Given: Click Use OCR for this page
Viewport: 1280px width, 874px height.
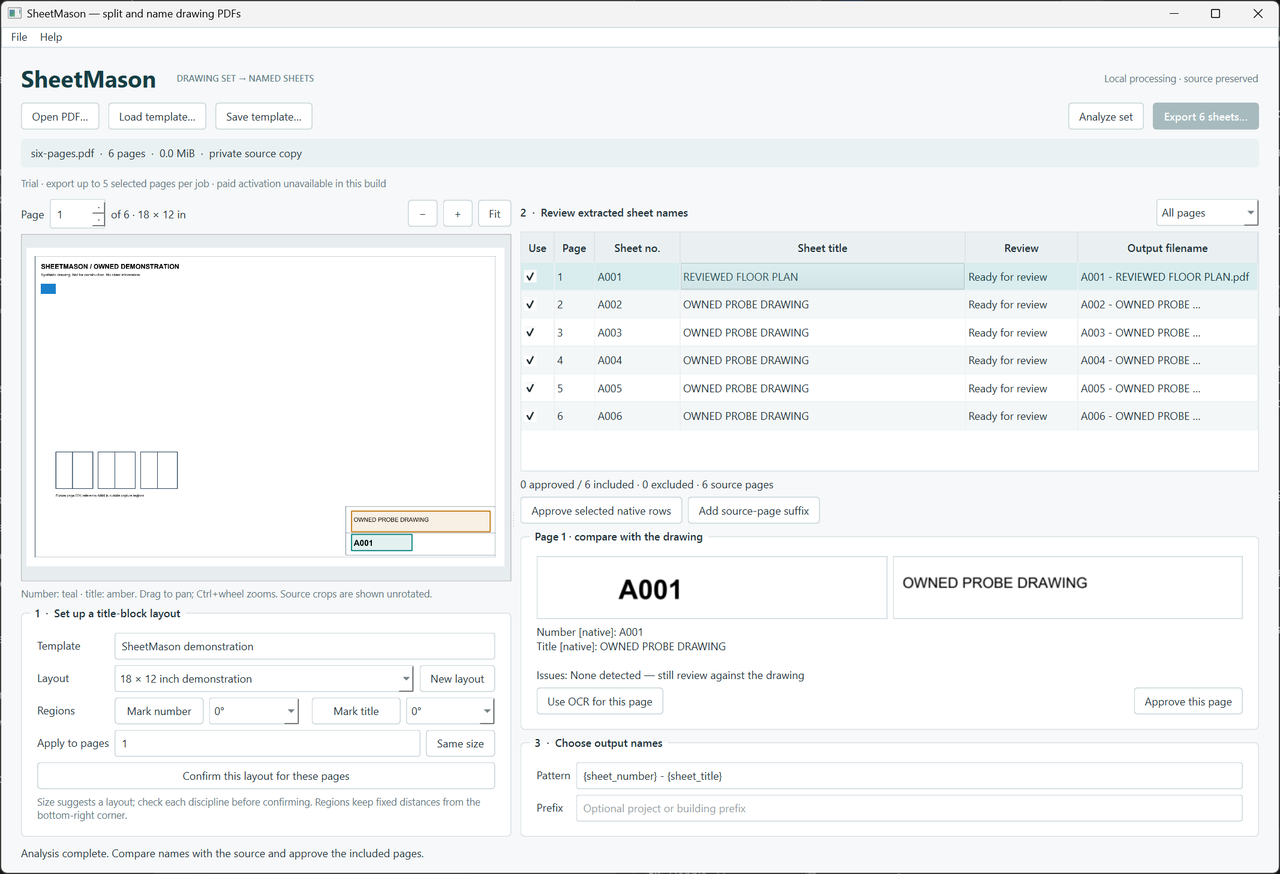Looking at the screenshot, I should [600, 702].
